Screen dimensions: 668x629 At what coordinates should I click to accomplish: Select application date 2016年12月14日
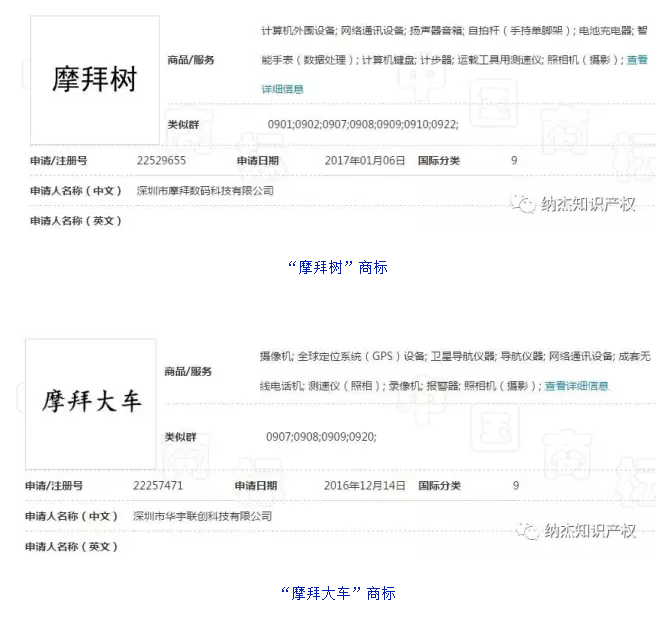(x=364, y=486)
